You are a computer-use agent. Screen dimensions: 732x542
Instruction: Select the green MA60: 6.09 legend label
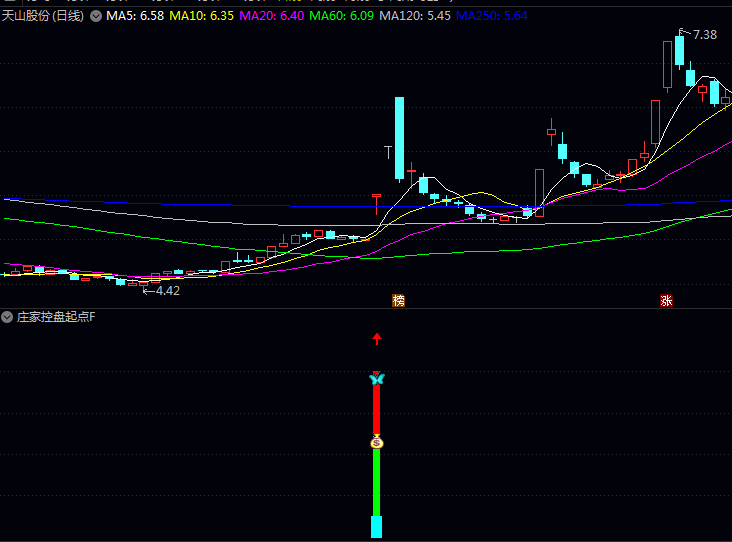(x=342, y=17)
